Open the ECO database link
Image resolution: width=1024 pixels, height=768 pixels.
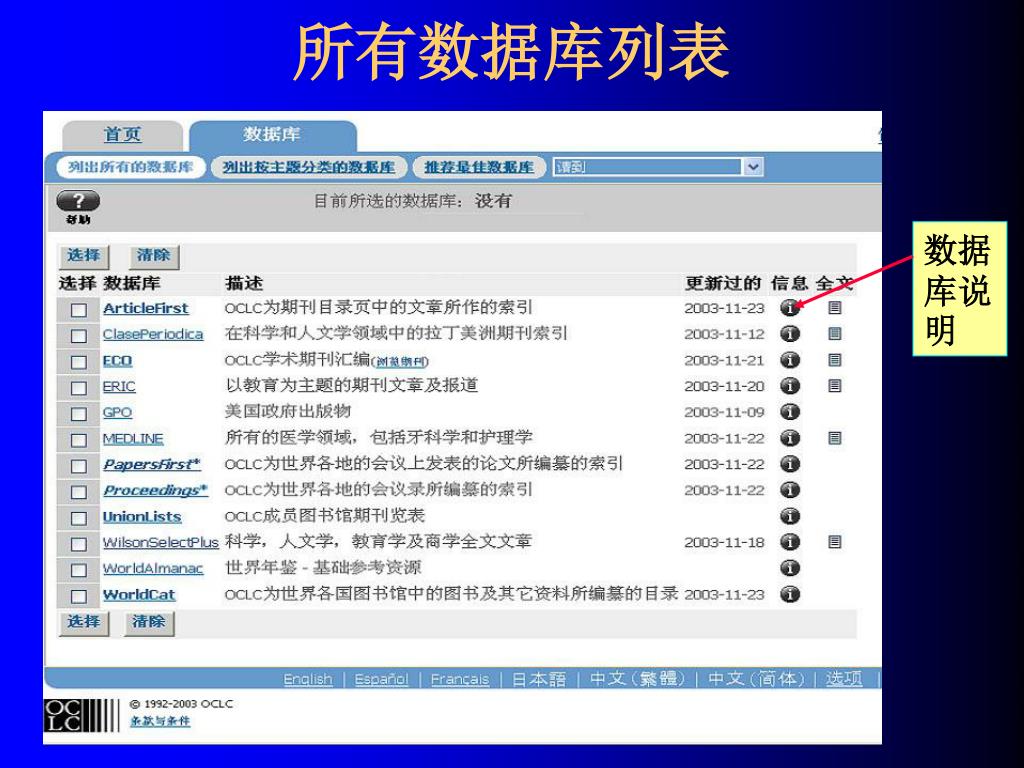117,360
